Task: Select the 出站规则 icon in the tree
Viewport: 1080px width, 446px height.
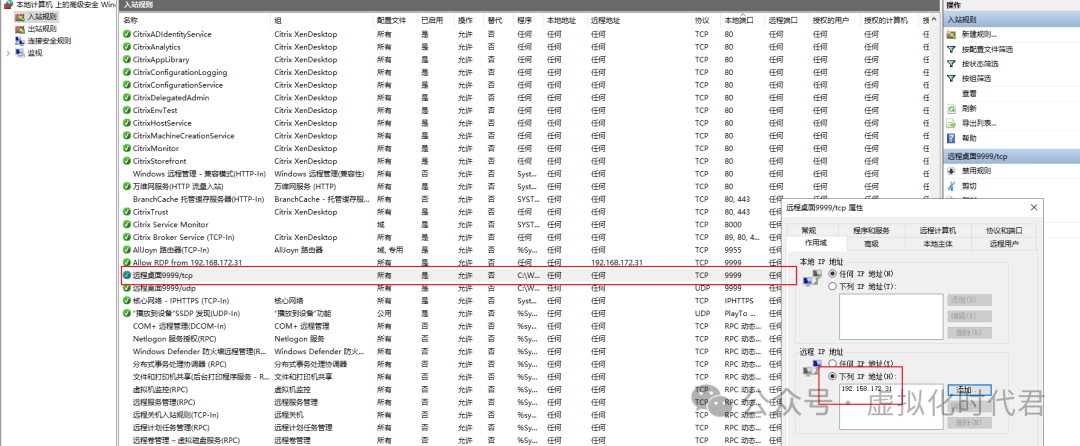Action: tap(20, 29)
